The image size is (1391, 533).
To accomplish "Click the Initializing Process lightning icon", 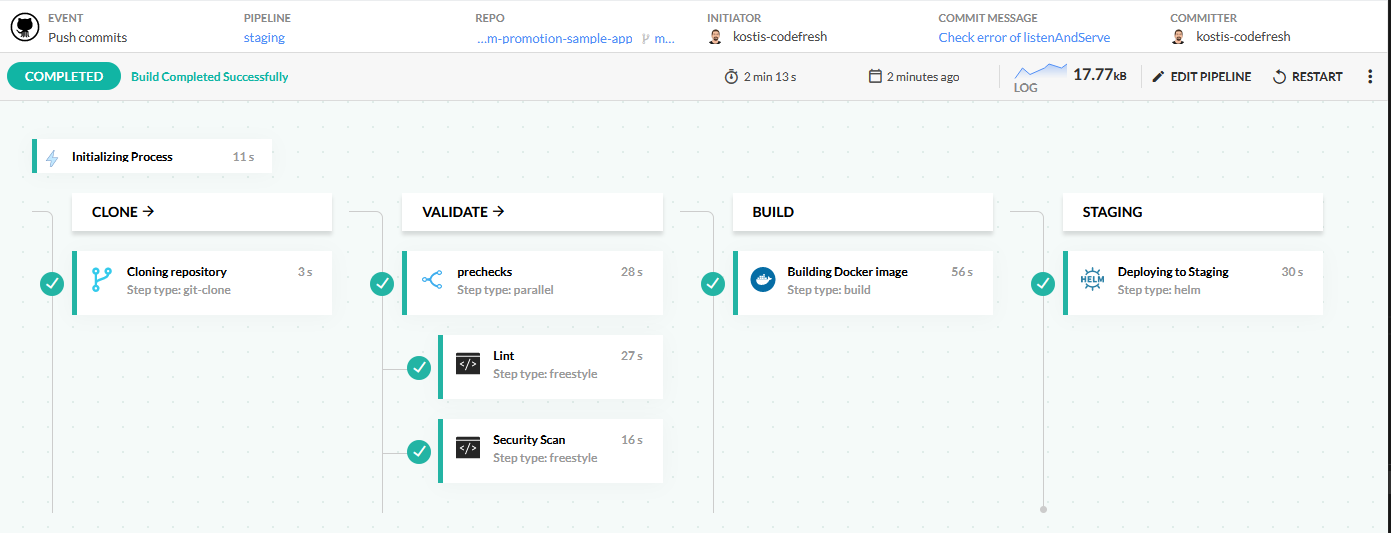I will click(x=52, y=157).
